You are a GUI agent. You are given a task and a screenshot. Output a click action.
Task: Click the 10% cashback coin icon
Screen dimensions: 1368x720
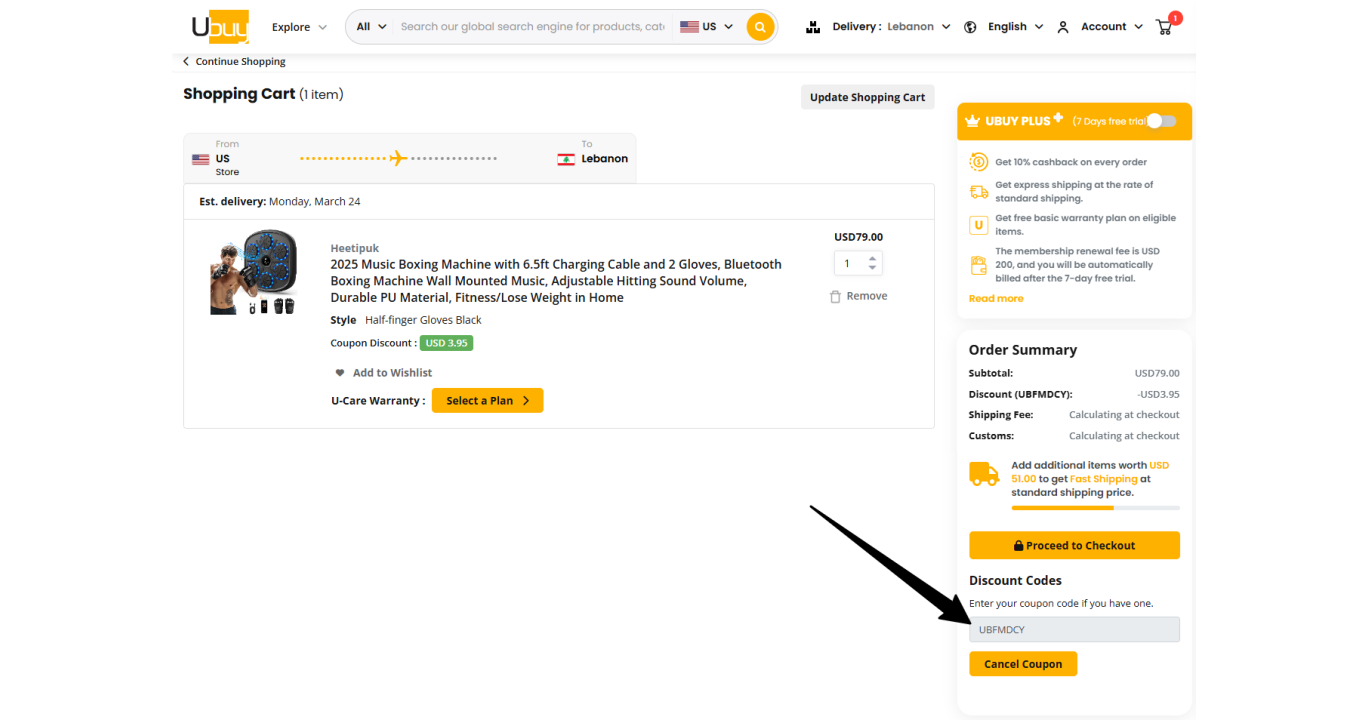pos(978,162)
